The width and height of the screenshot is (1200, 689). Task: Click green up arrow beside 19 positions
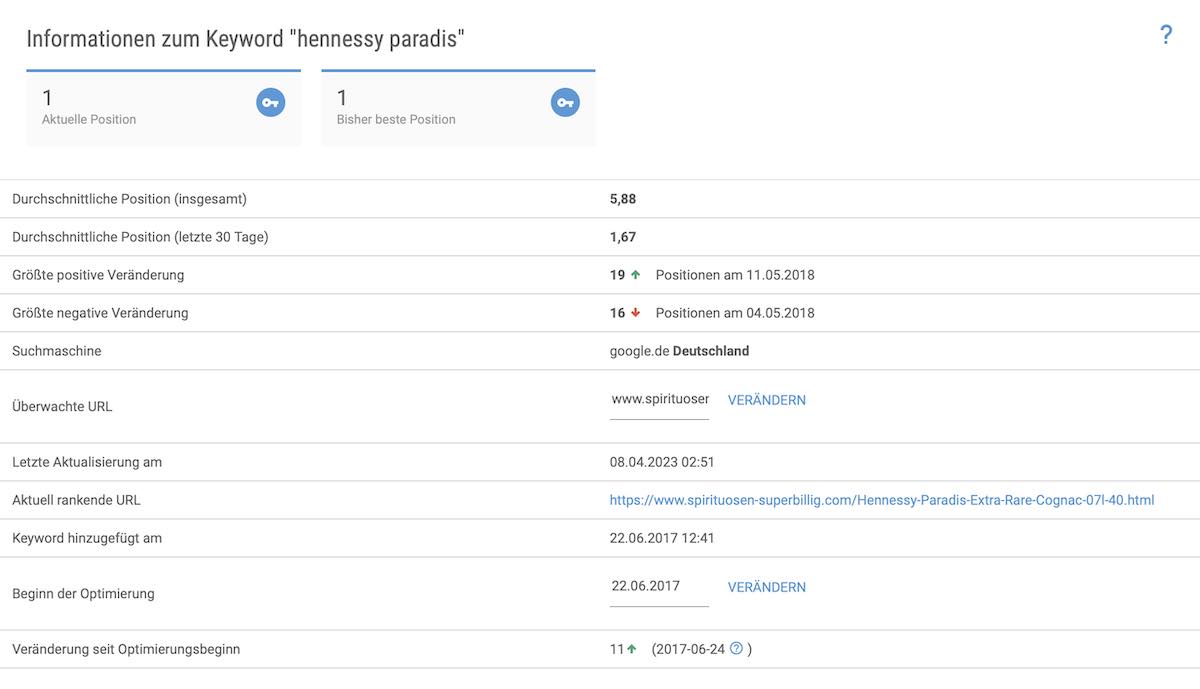tap(635, 275)
